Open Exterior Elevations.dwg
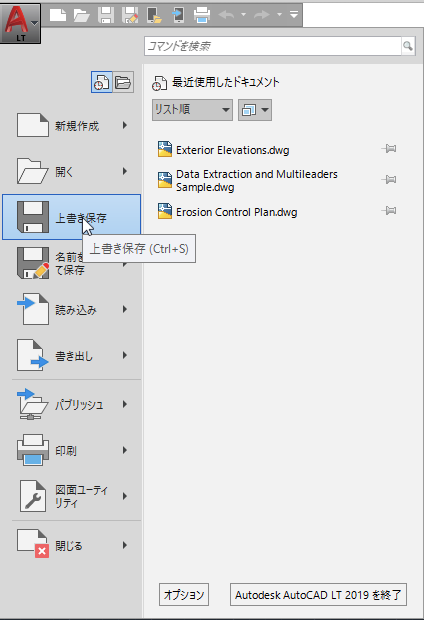434x630 pixels. point(233,150)
